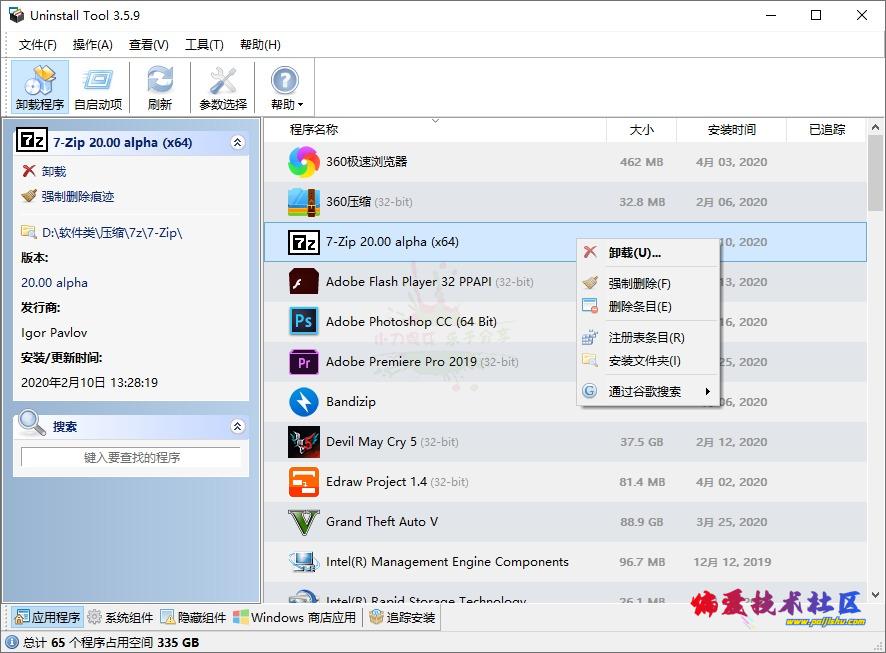Open the 工具(T) menu
This screenshot has height=653, width=886.
(205, 45)
